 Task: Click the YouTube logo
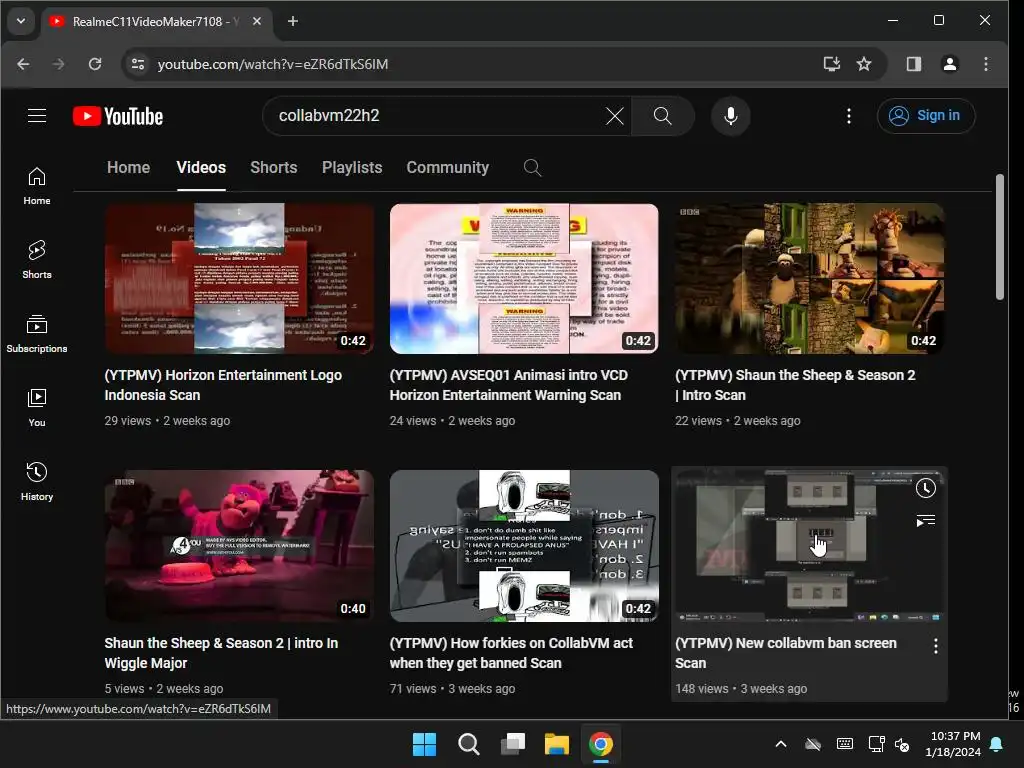point(118,116)
